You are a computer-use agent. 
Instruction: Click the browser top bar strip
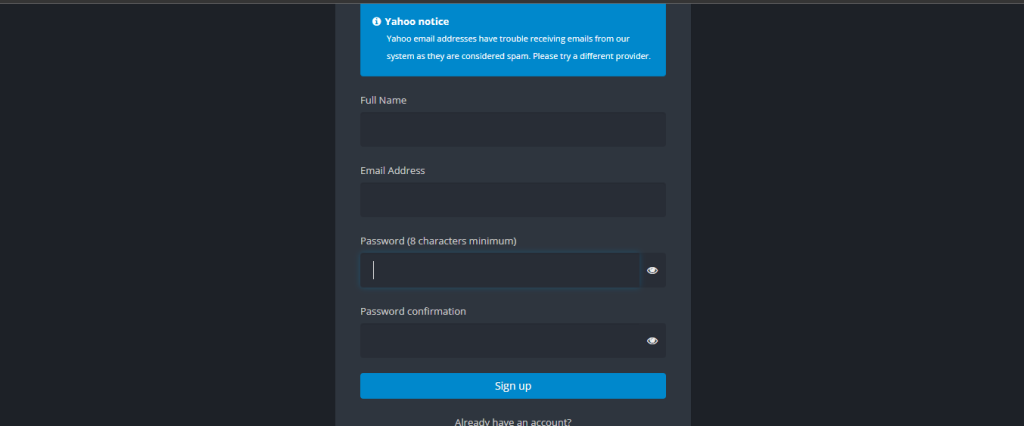(512, 1)
